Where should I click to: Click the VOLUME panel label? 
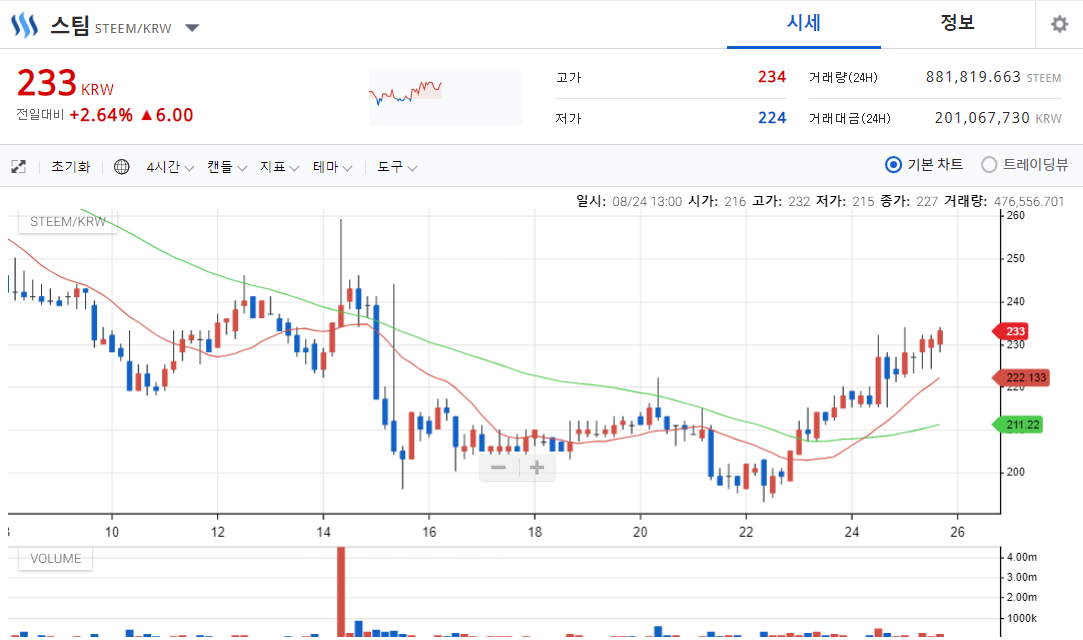(55, 559)
